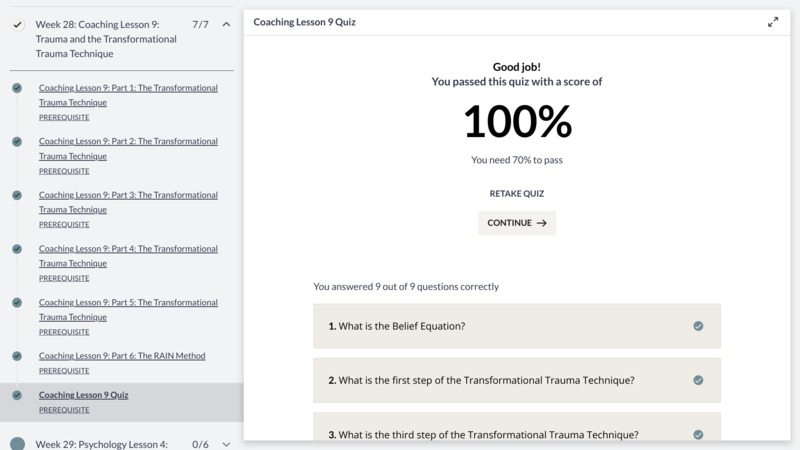Expand quiz panel to fullscreen
Image resolution: width=800 pixels, height=450 pixels.
(x=773, y=22)
